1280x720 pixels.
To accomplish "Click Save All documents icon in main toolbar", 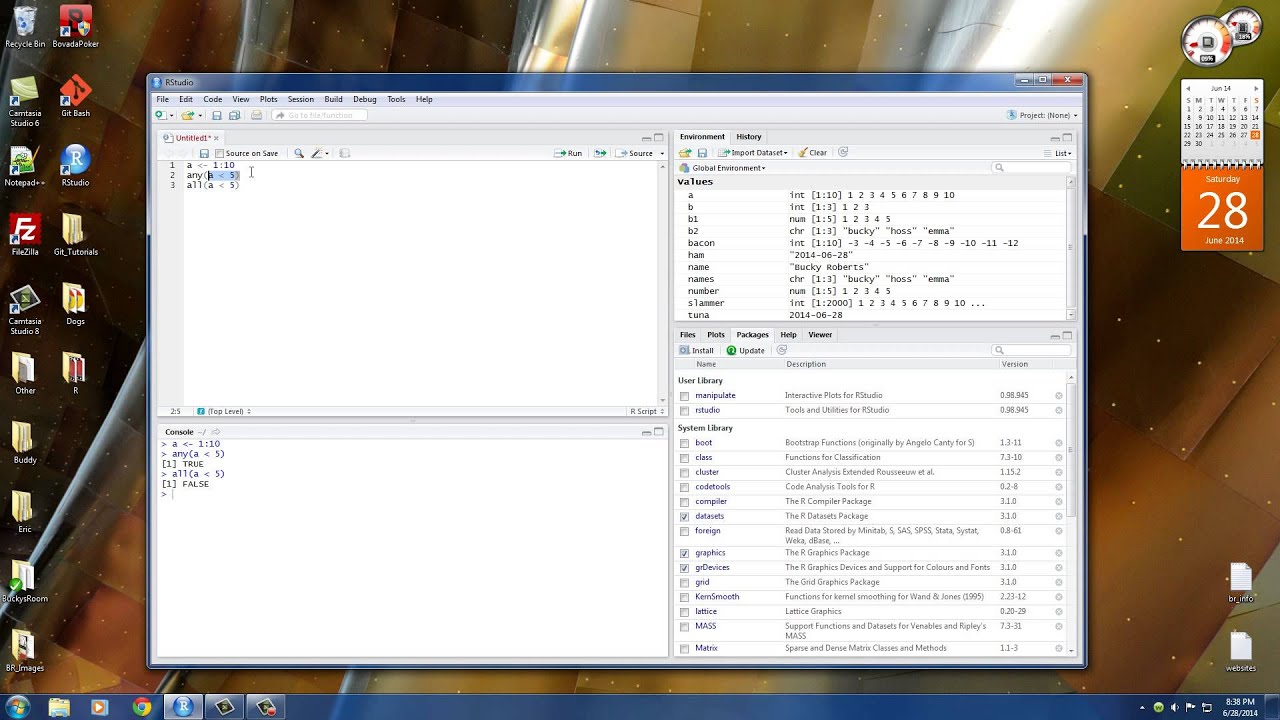I will tap(234, 115).
